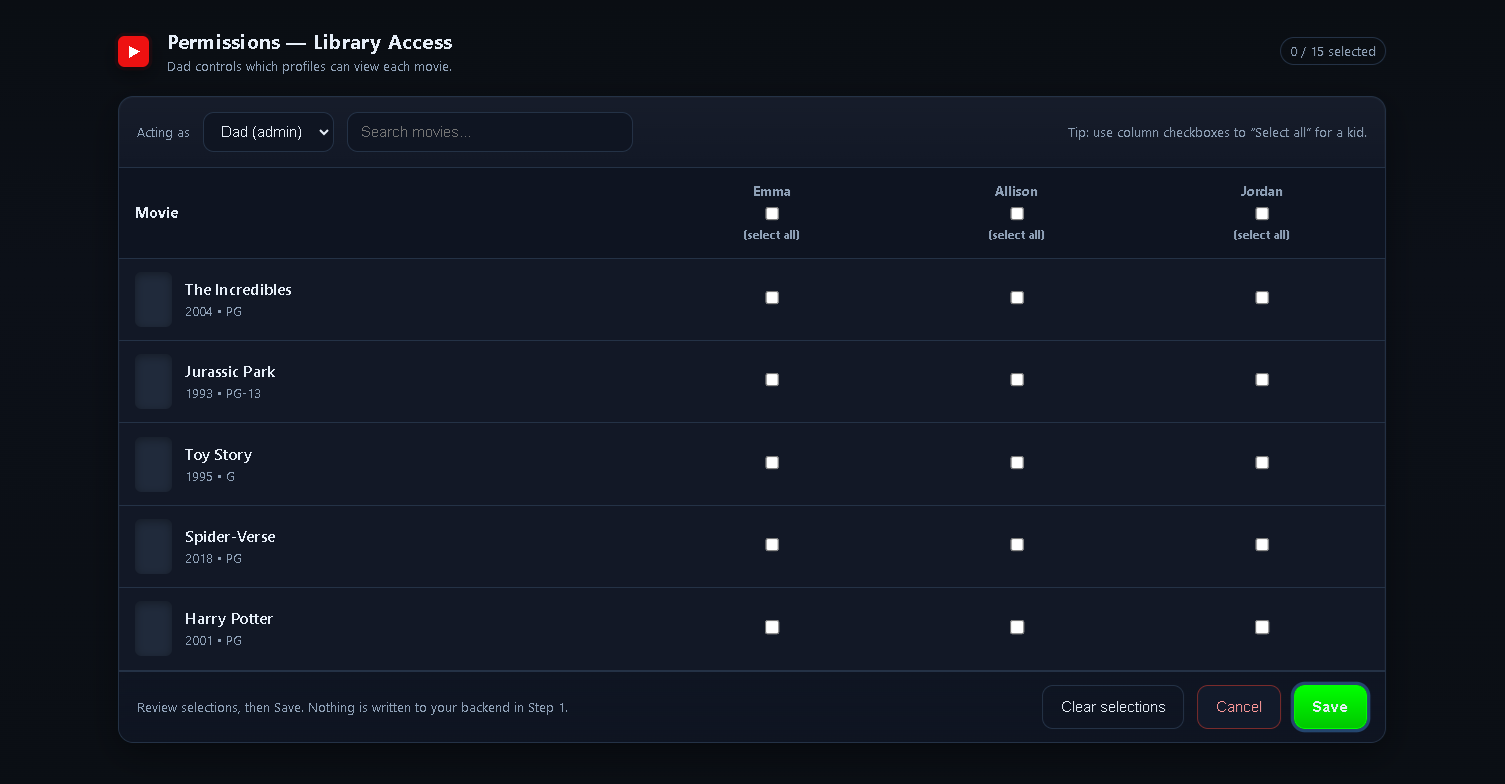The width and height of the screenshot is (1505, 784).
Task: Grant Spider-Verse access to Jordan
Action: point(1262,544)
